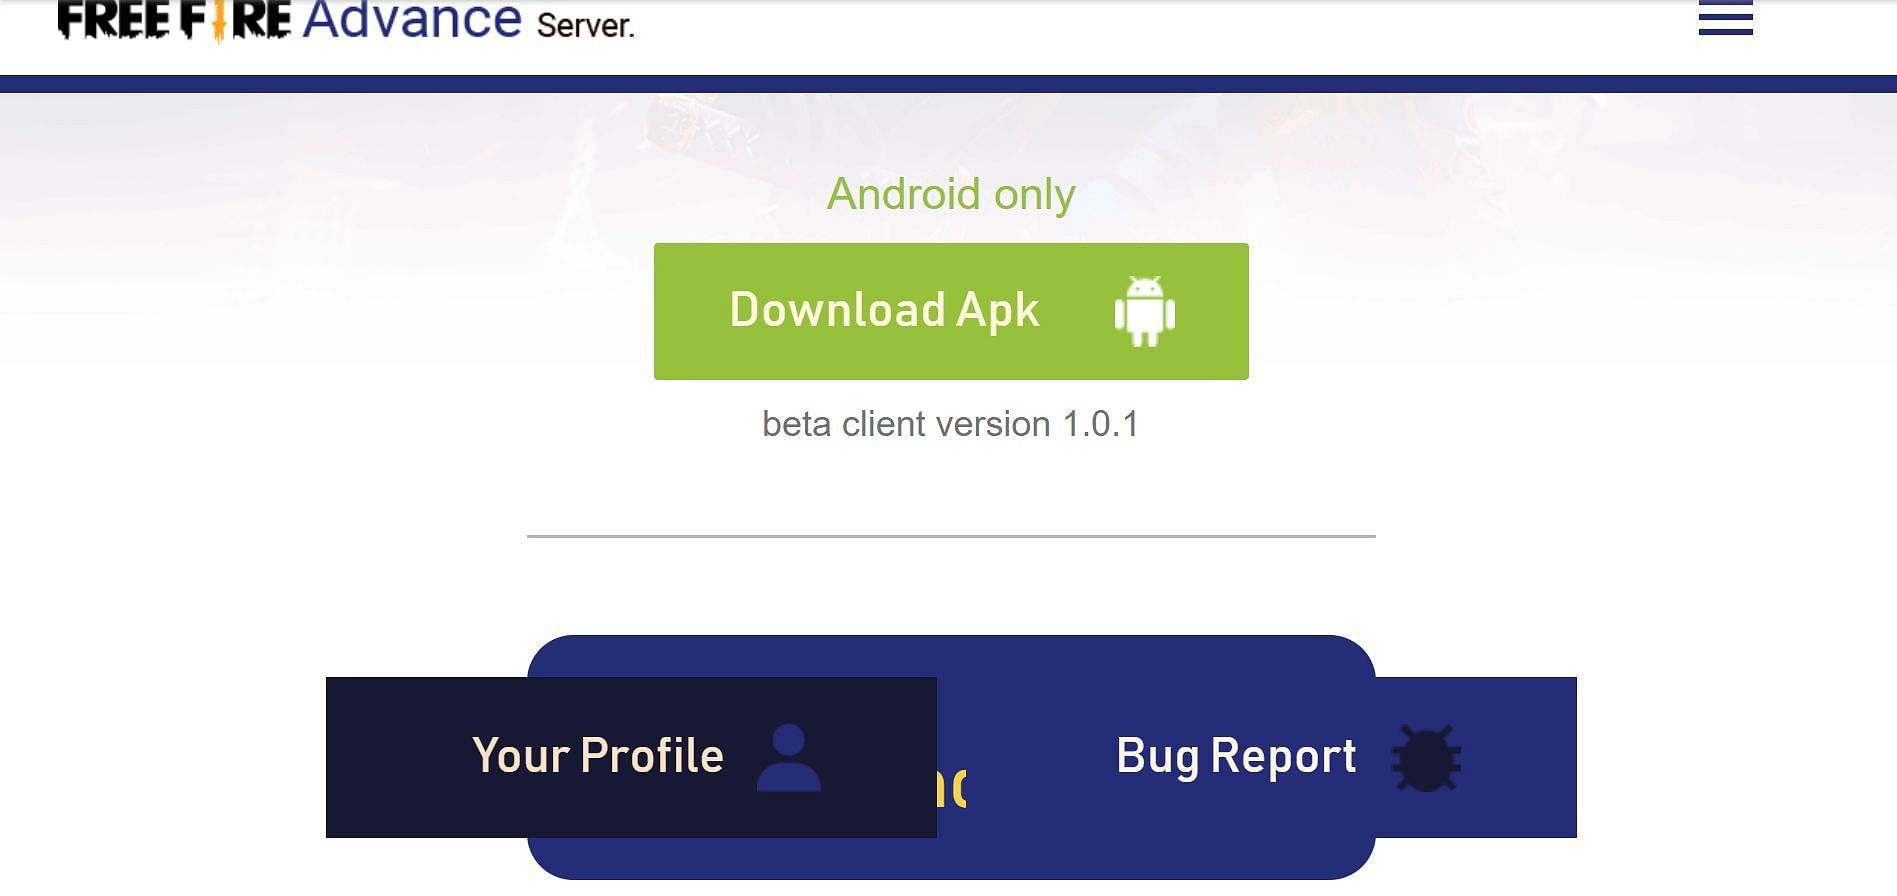Open Your Profile section
This screenshot has width=1897, height=896.
pos(631,757)
